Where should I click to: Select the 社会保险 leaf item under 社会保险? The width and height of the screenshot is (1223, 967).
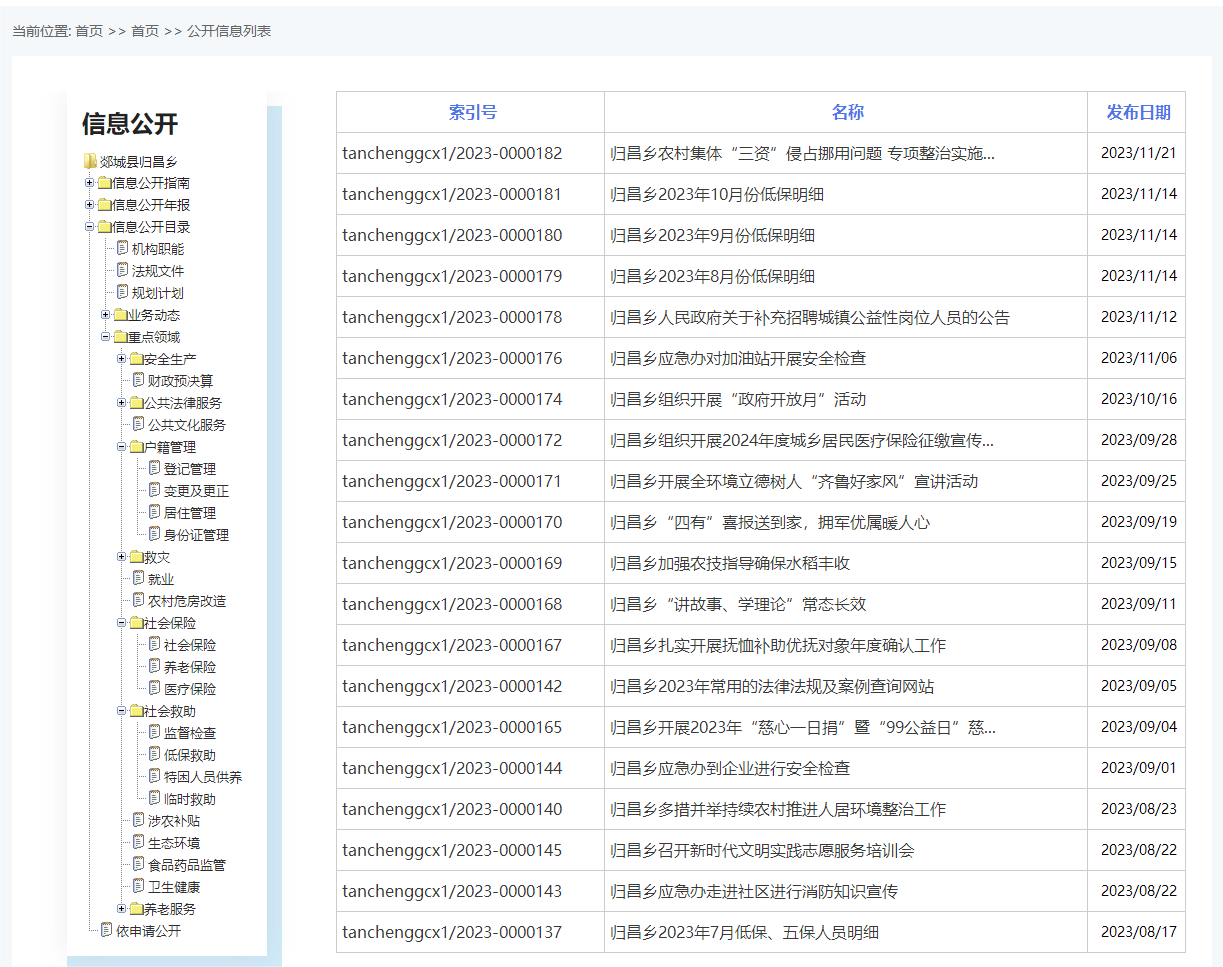[x=190, y=645]
